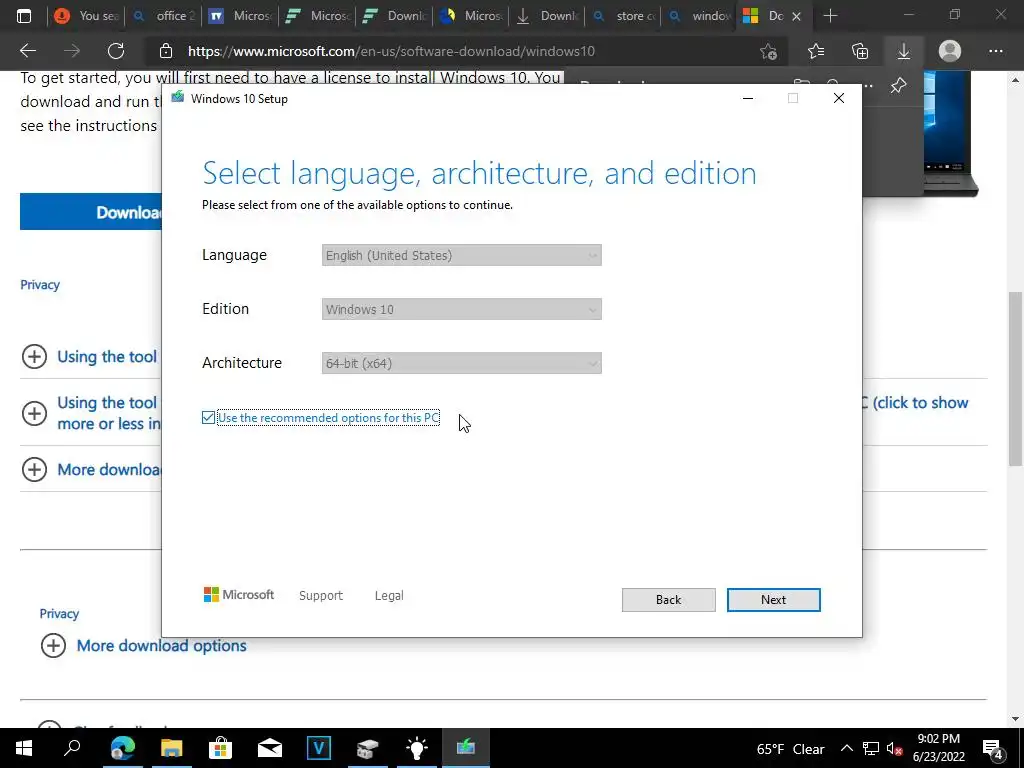Open the Language dropdown

pyautogui.click(x=461, y=255)
